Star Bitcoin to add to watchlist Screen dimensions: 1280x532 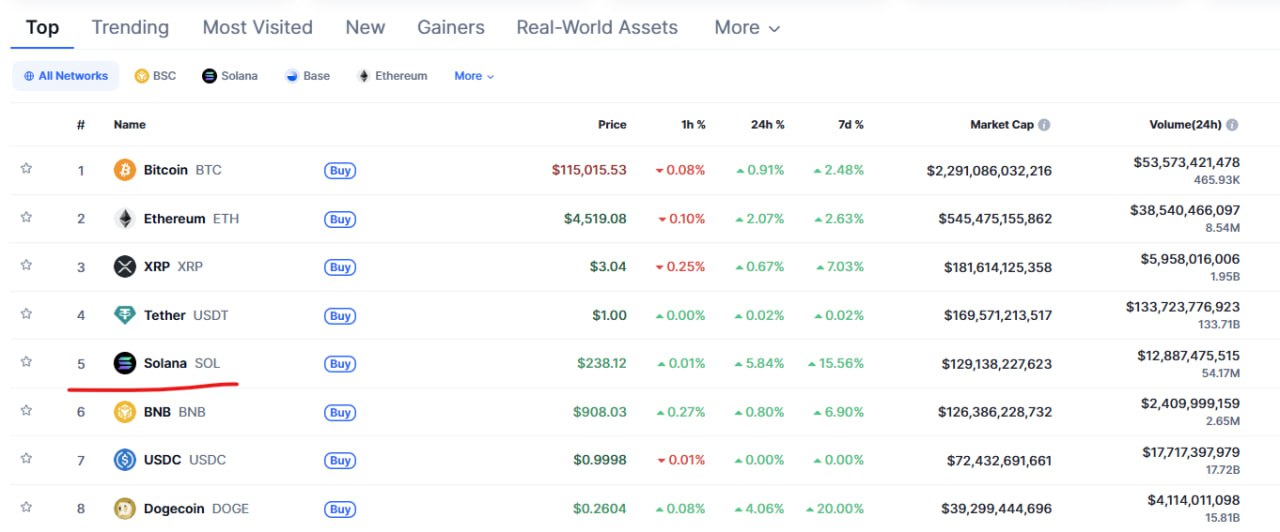[26, 169]
